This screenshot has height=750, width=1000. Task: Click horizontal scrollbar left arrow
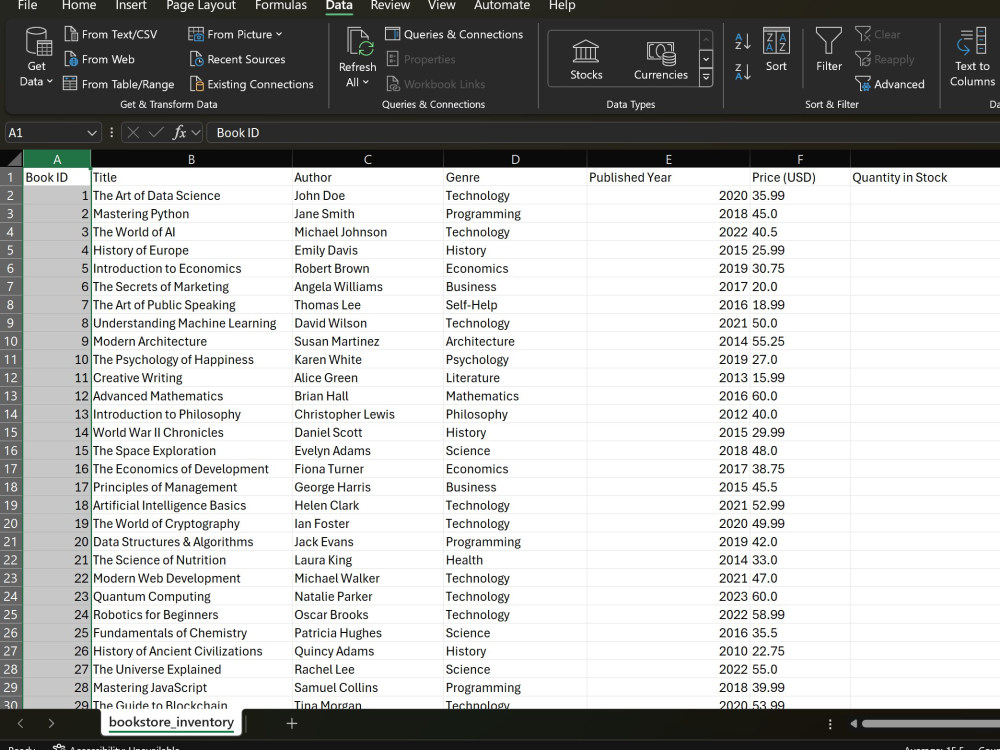pos(854,724)
